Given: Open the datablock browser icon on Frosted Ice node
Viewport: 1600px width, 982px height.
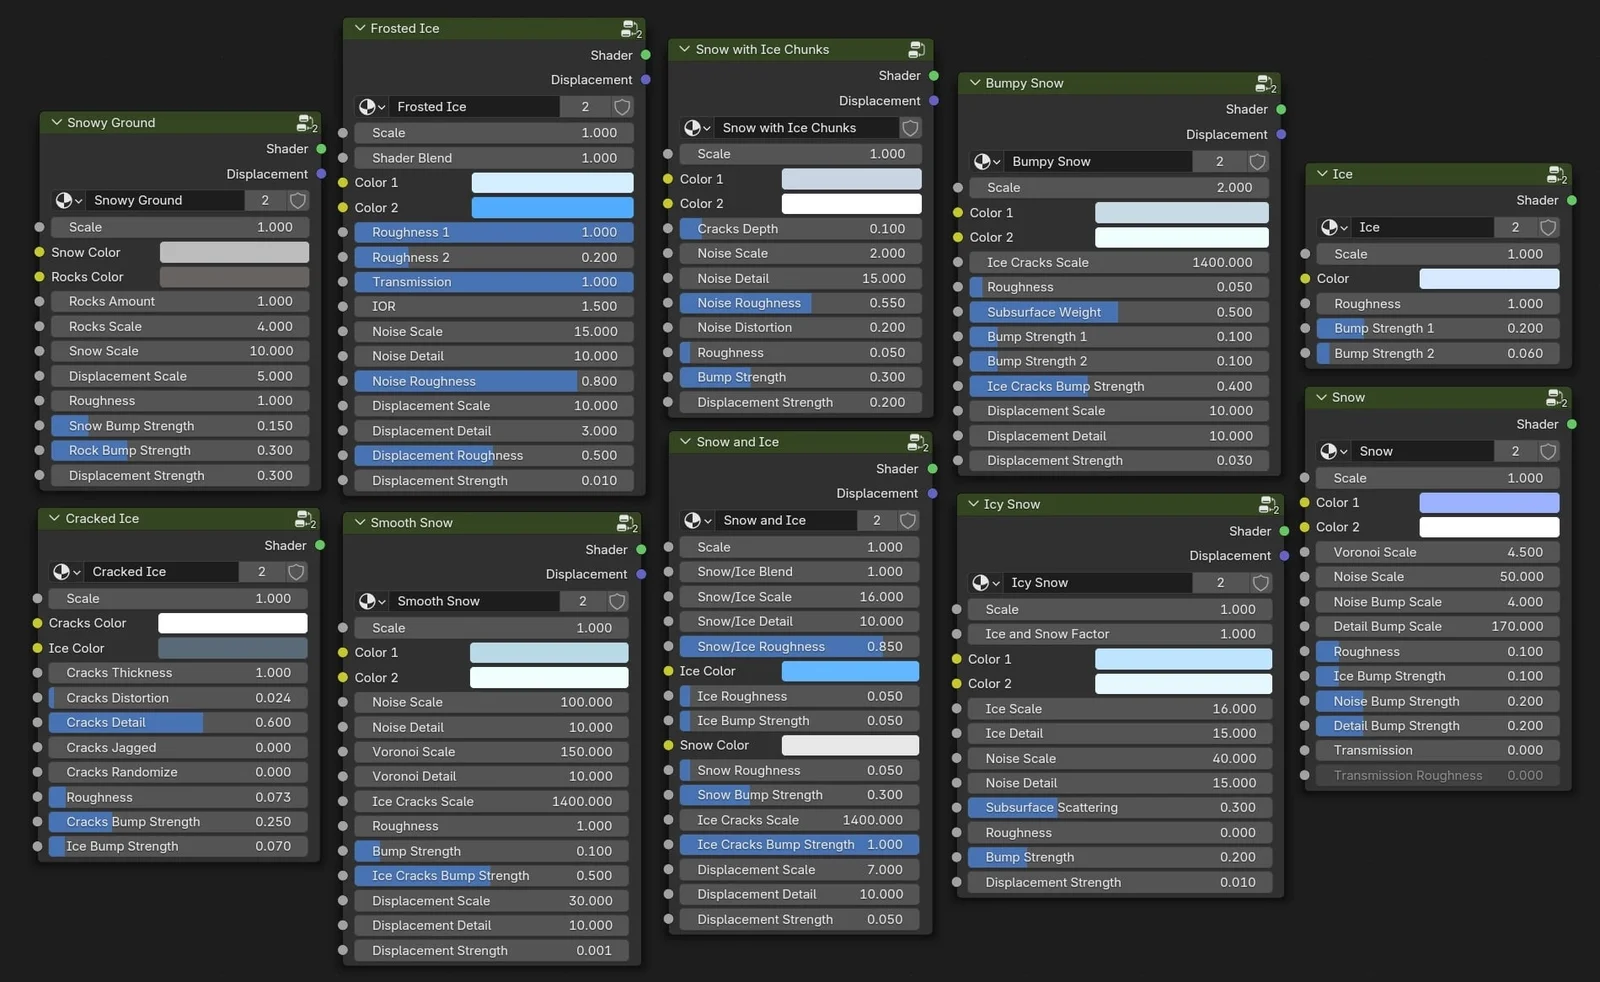Looking at the screenshot, I should (x=370, y=107).
